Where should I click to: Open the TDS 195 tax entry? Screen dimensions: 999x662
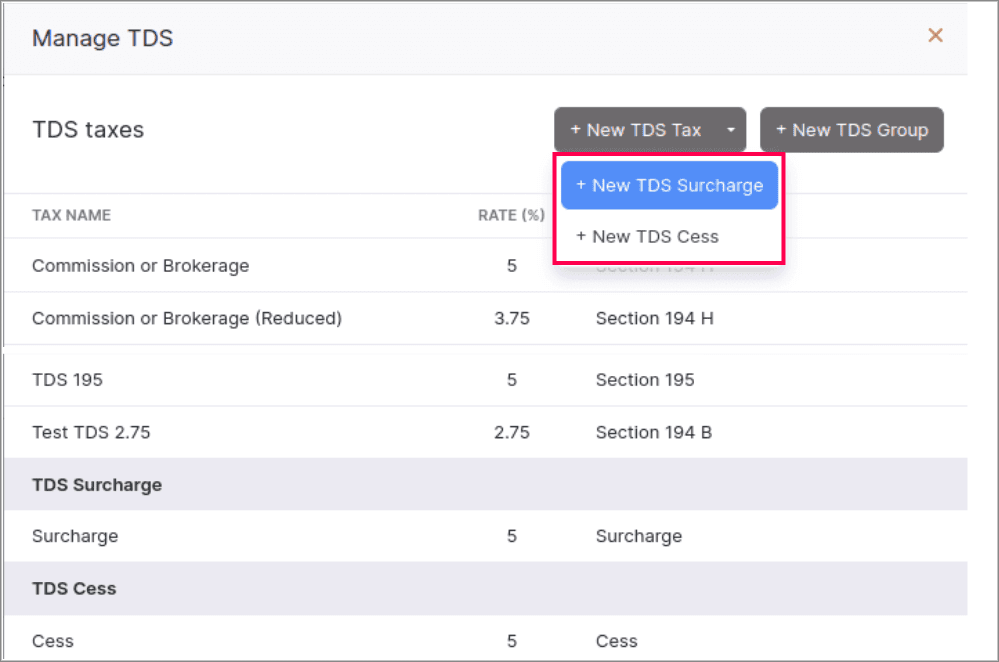67,380
